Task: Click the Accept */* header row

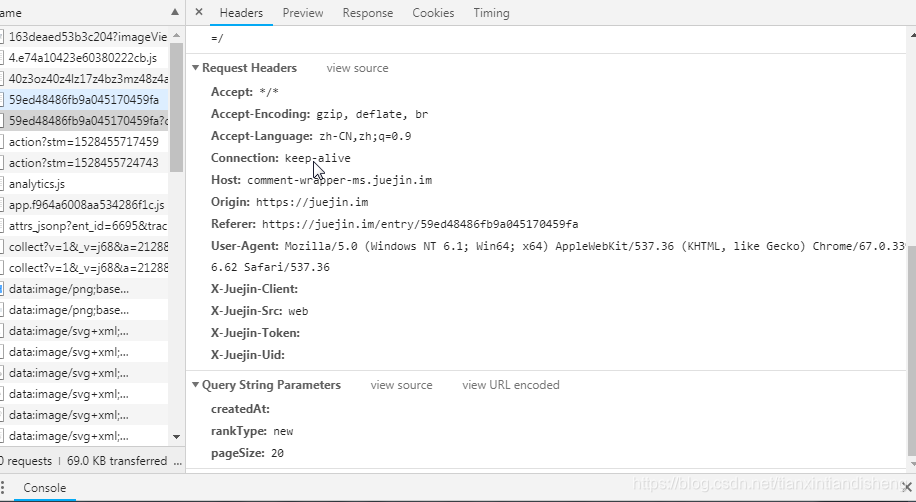Action: pyautogui.click(x=244, y=92)
